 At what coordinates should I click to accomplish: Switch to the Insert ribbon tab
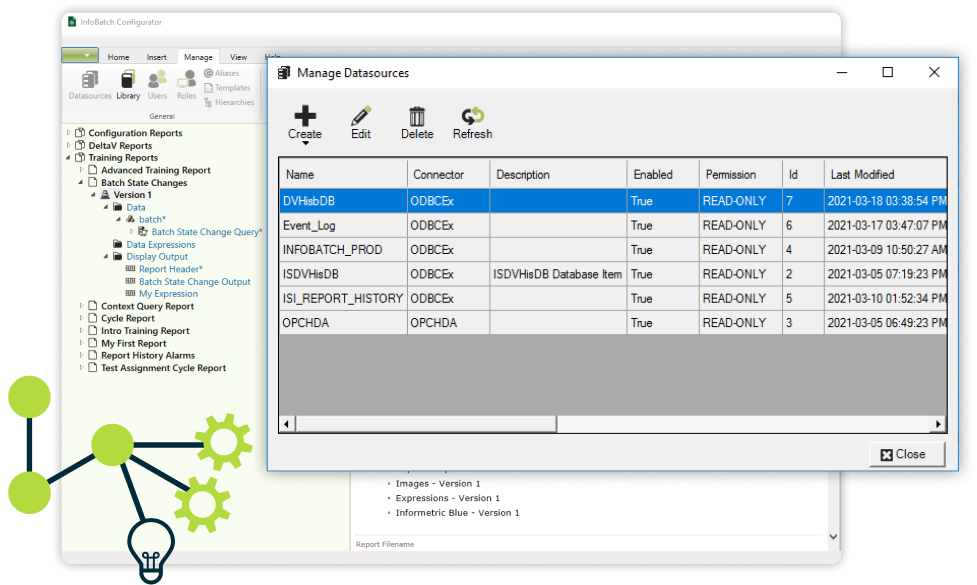click(156, 57)
